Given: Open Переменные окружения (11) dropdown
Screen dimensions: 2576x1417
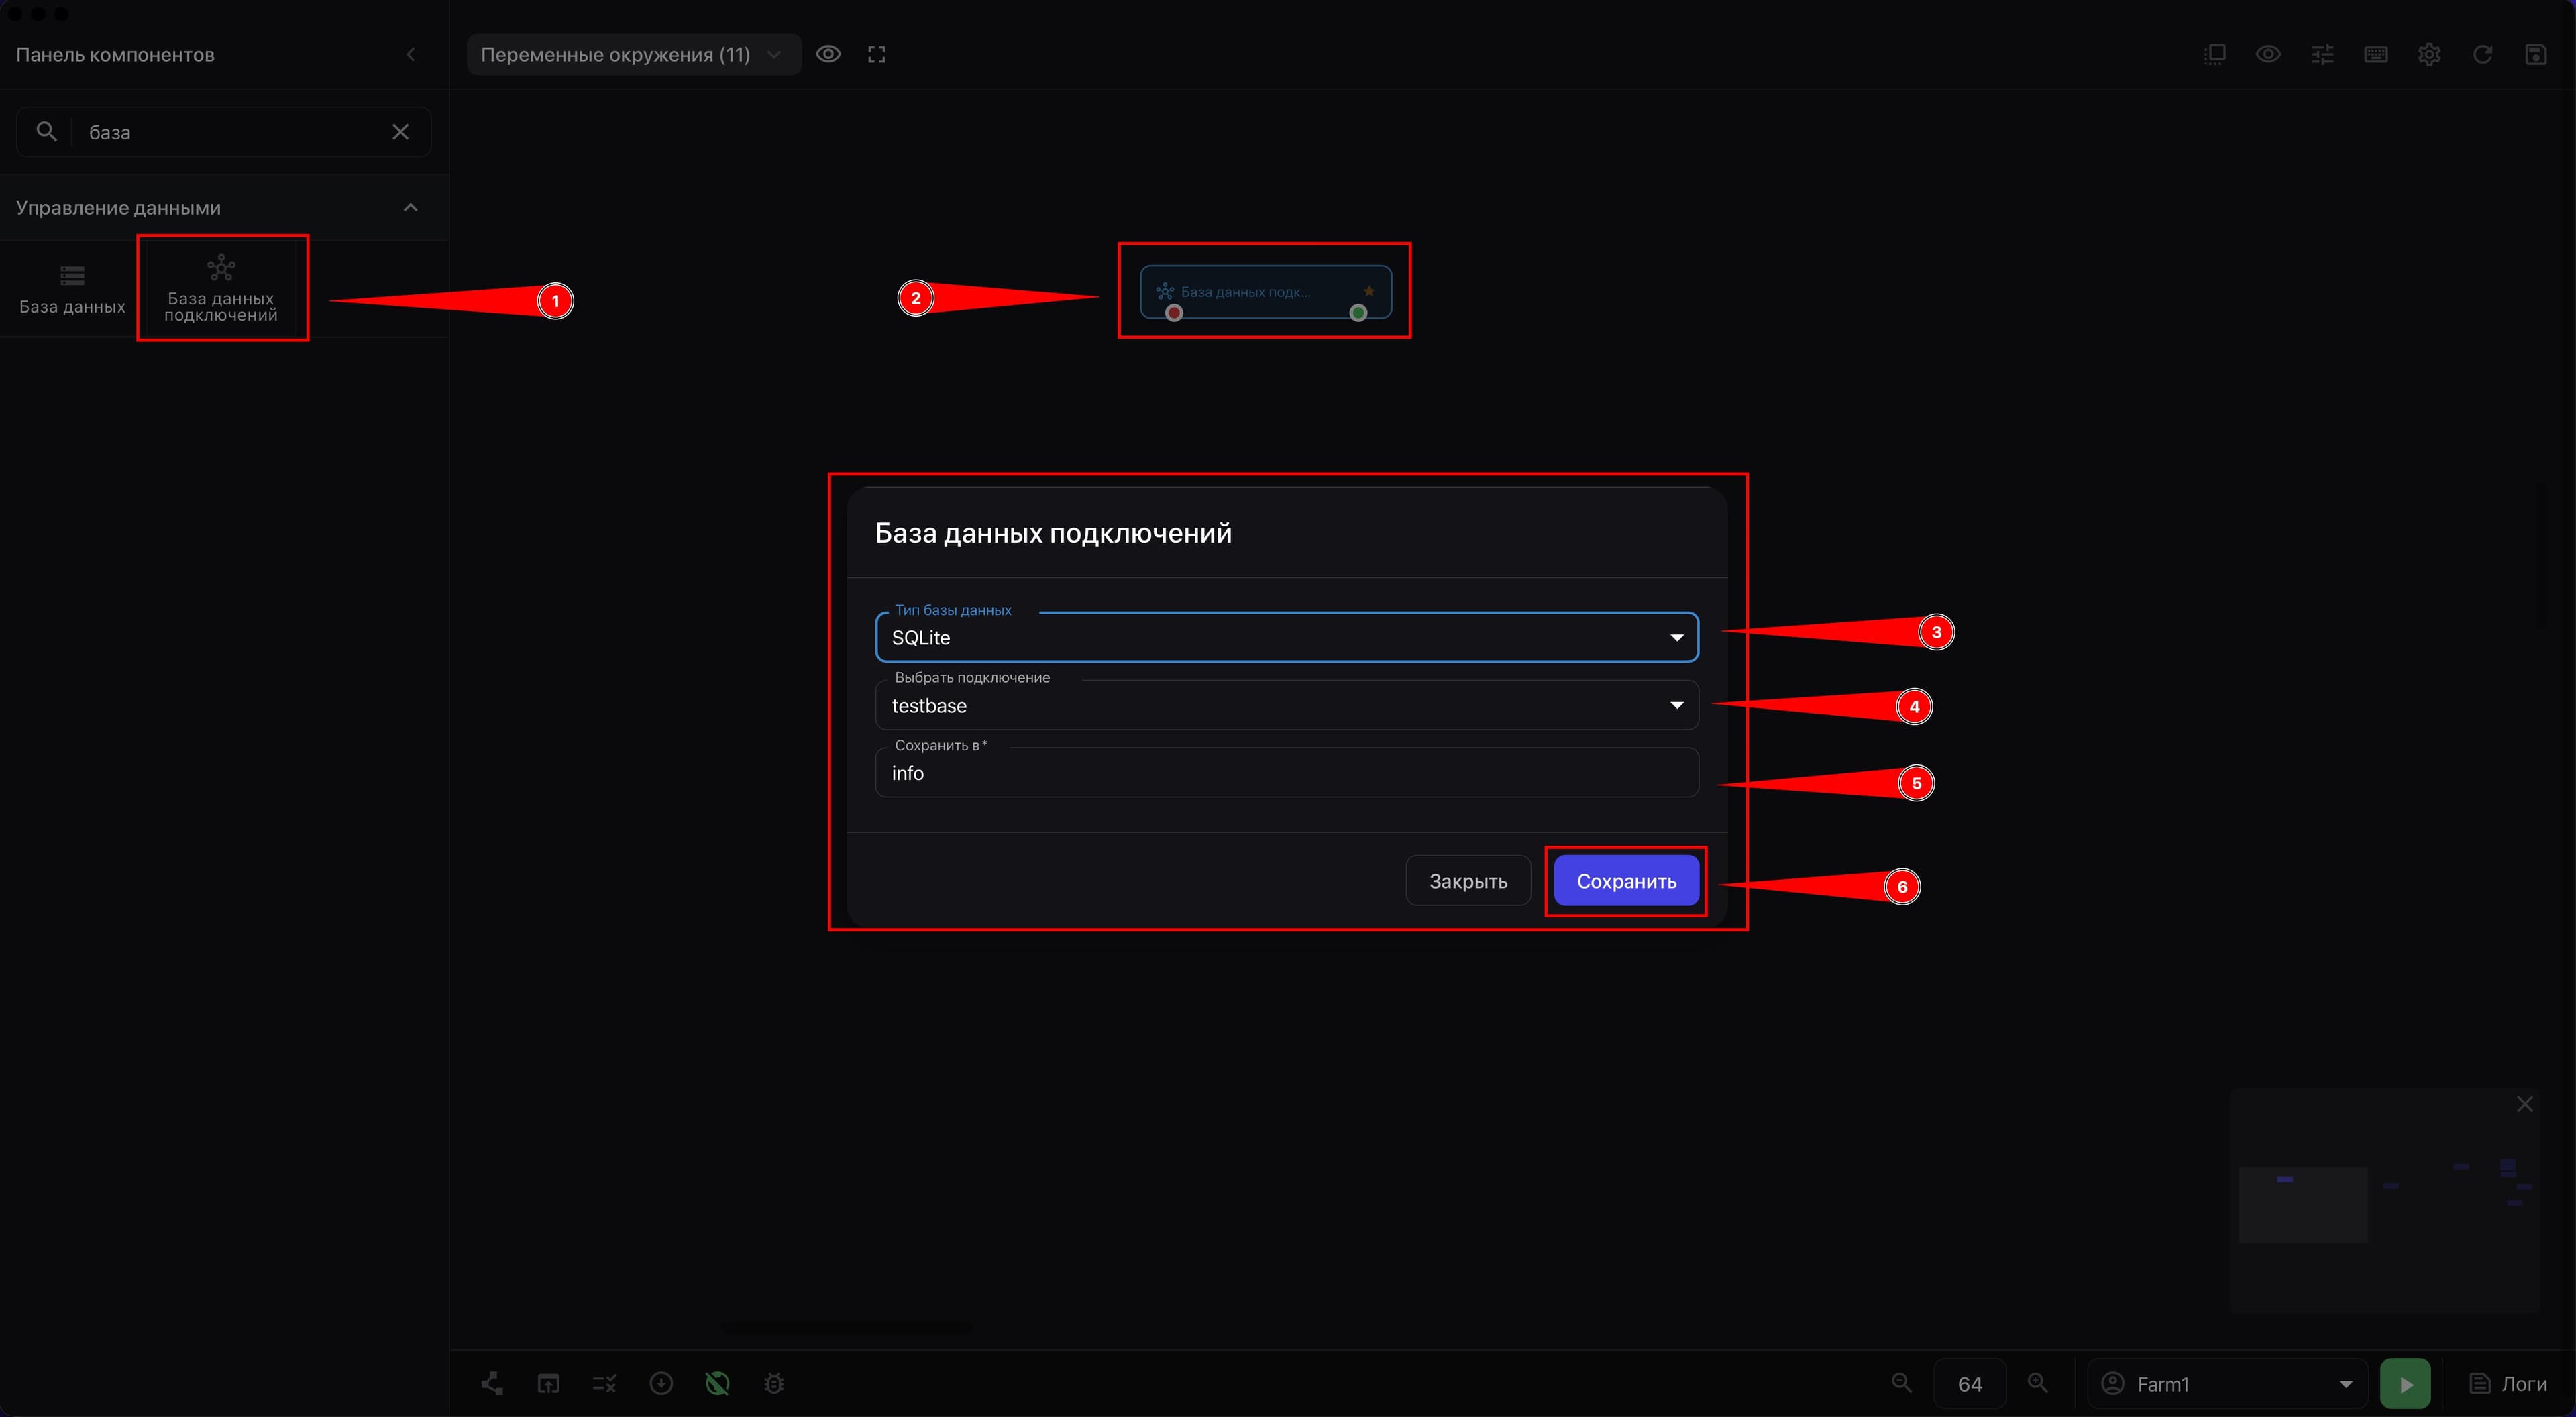Looking at the screenshot, I should coord(633,54).
